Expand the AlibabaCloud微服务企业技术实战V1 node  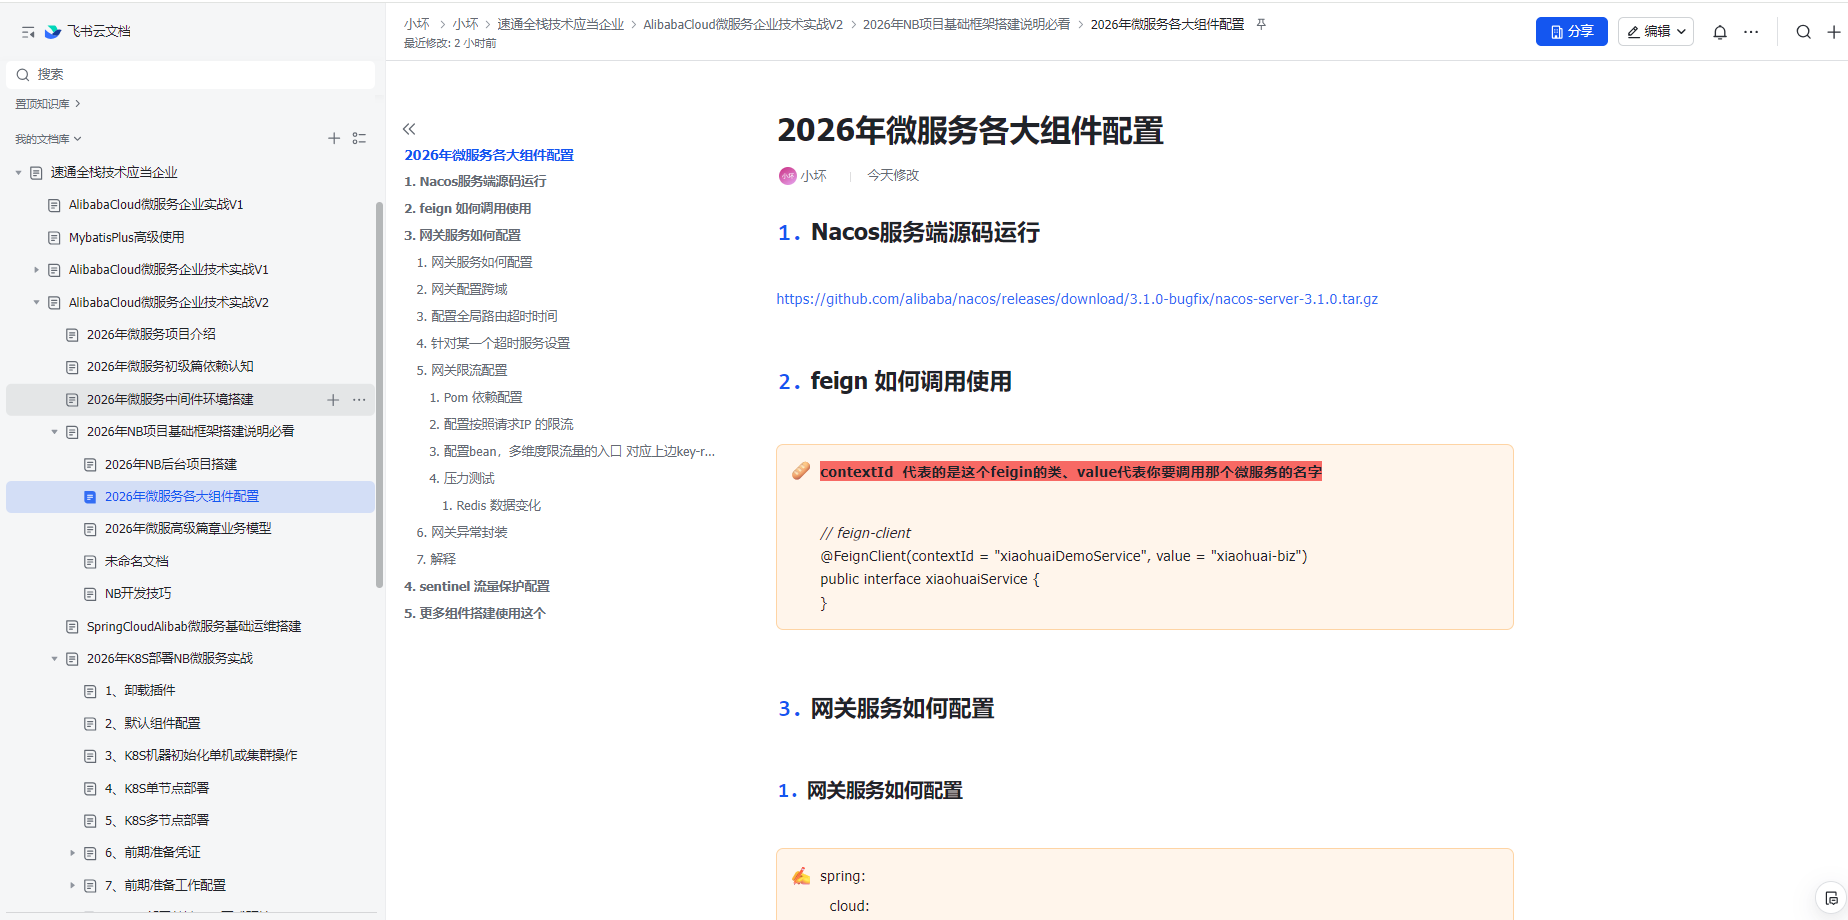pyautogui.click(x=36, y=270)
